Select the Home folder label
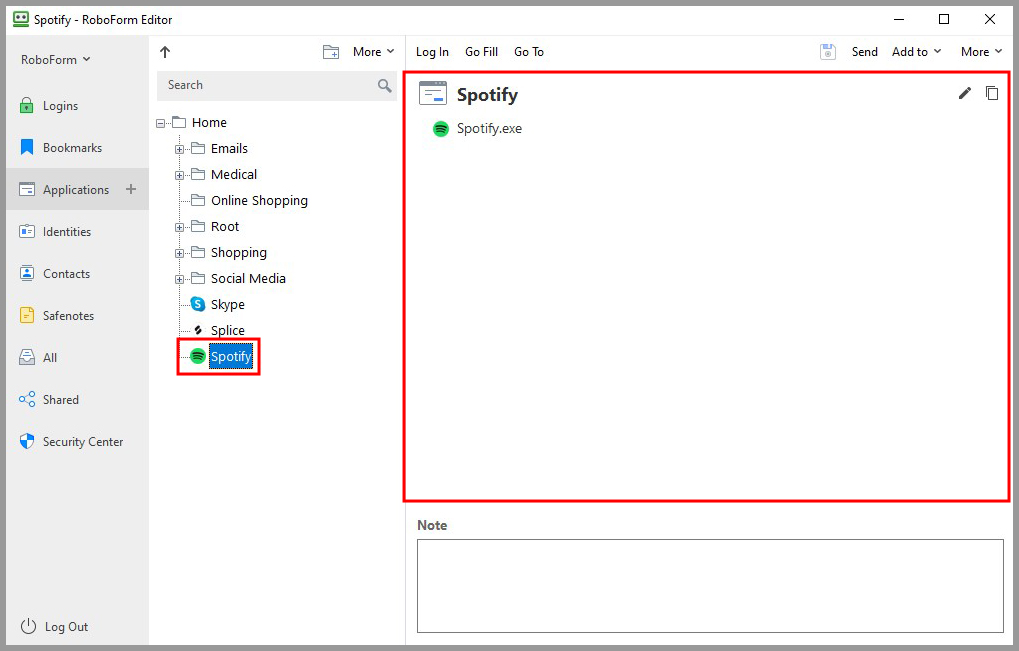The height and width of the screenshot is (651, 1019). tap(209, 123)
